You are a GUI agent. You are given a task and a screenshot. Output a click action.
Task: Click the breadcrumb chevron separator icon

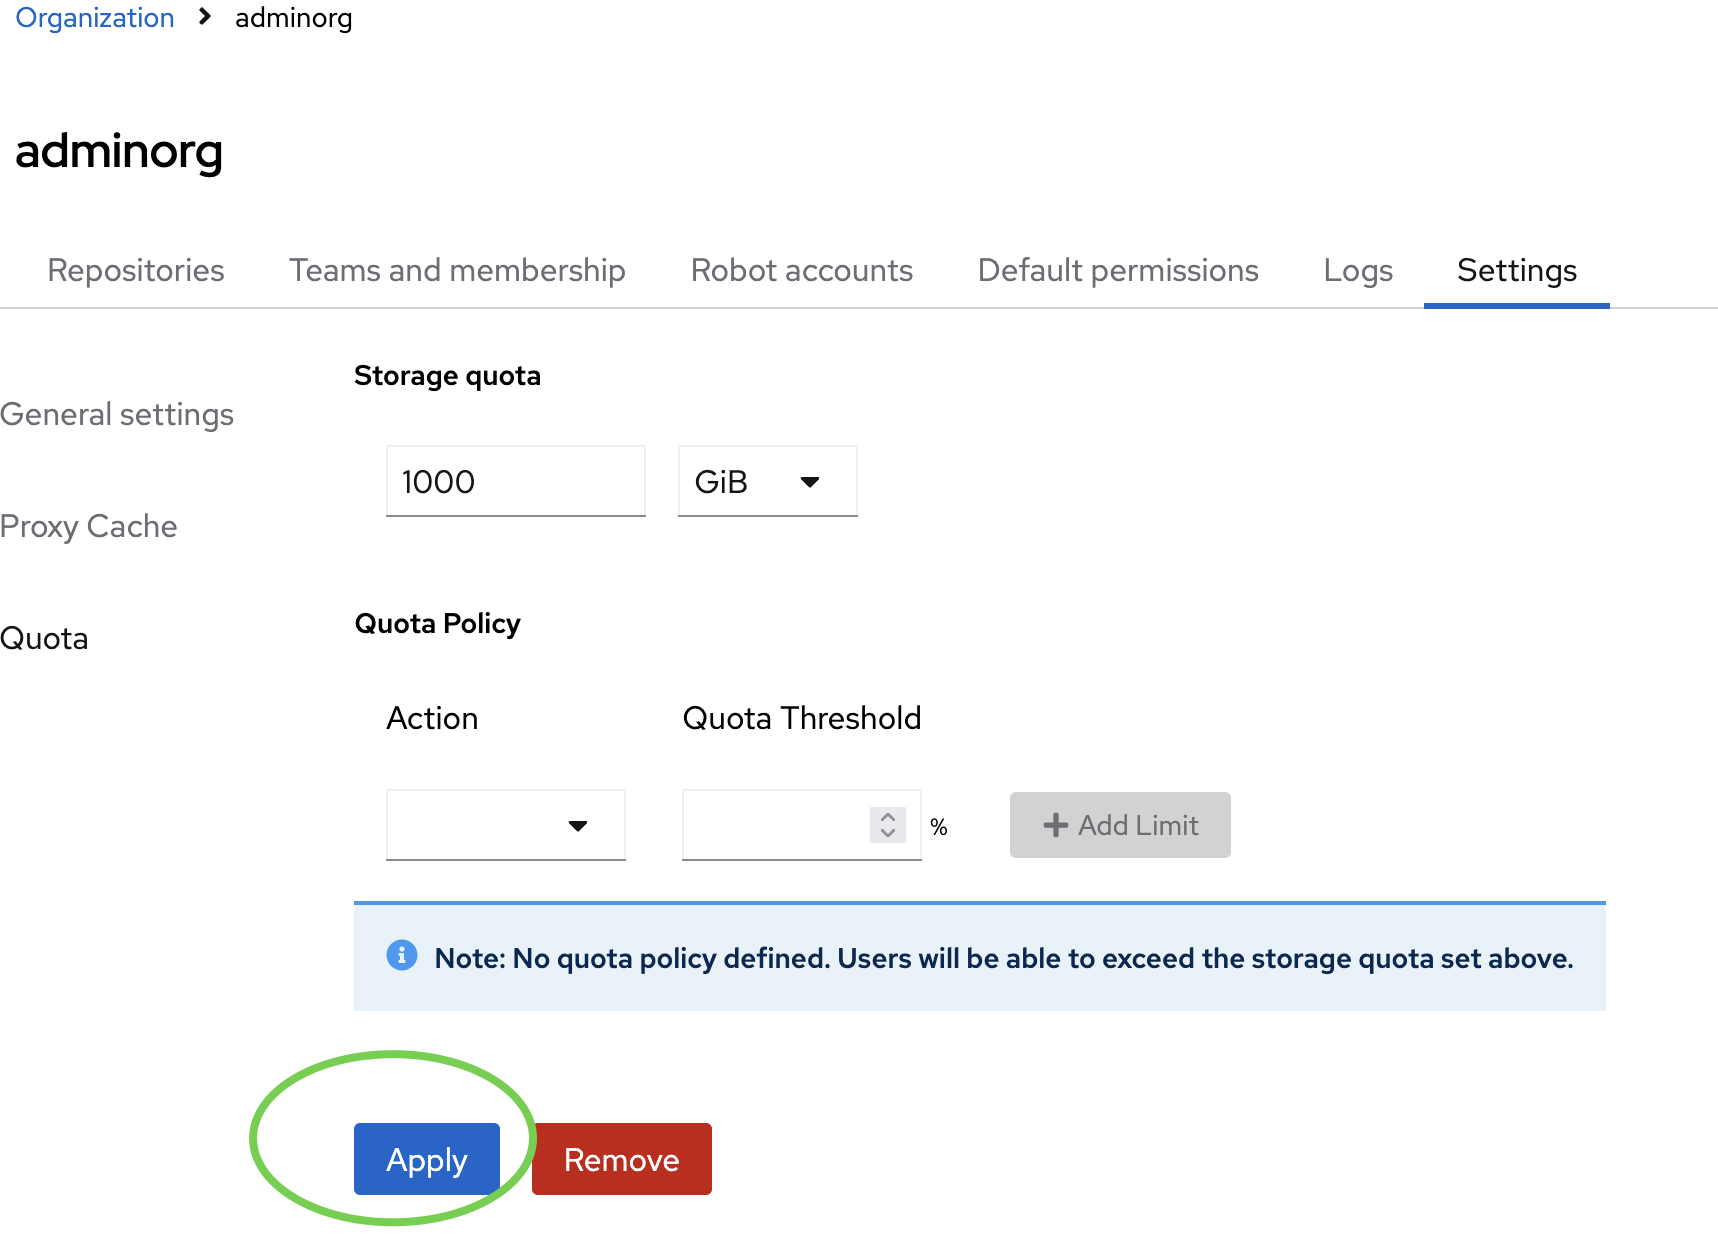click(205, 17)
